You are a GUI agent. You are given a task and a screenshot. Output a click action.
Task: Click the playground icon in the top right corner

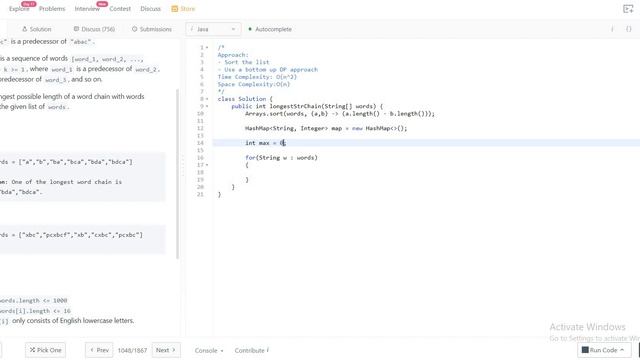click(628, 9)
